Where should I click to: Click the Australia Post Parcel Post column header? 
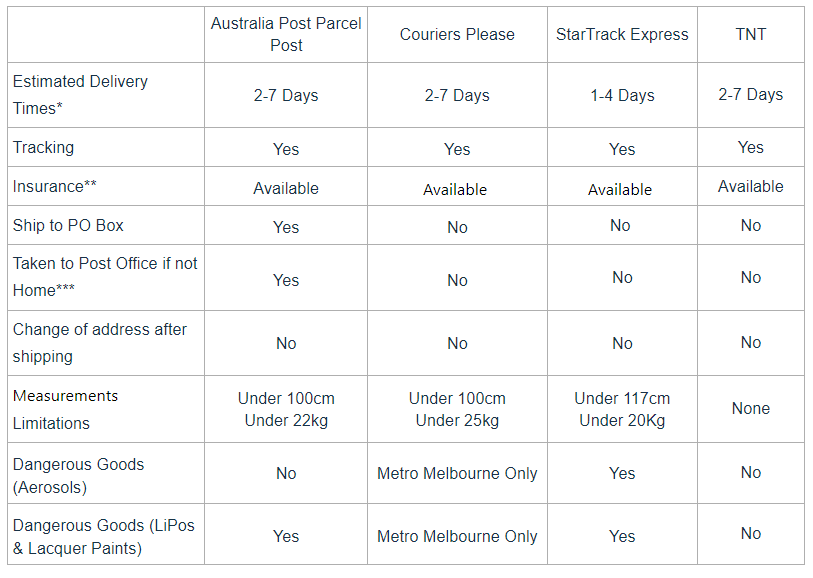[286, 34]
